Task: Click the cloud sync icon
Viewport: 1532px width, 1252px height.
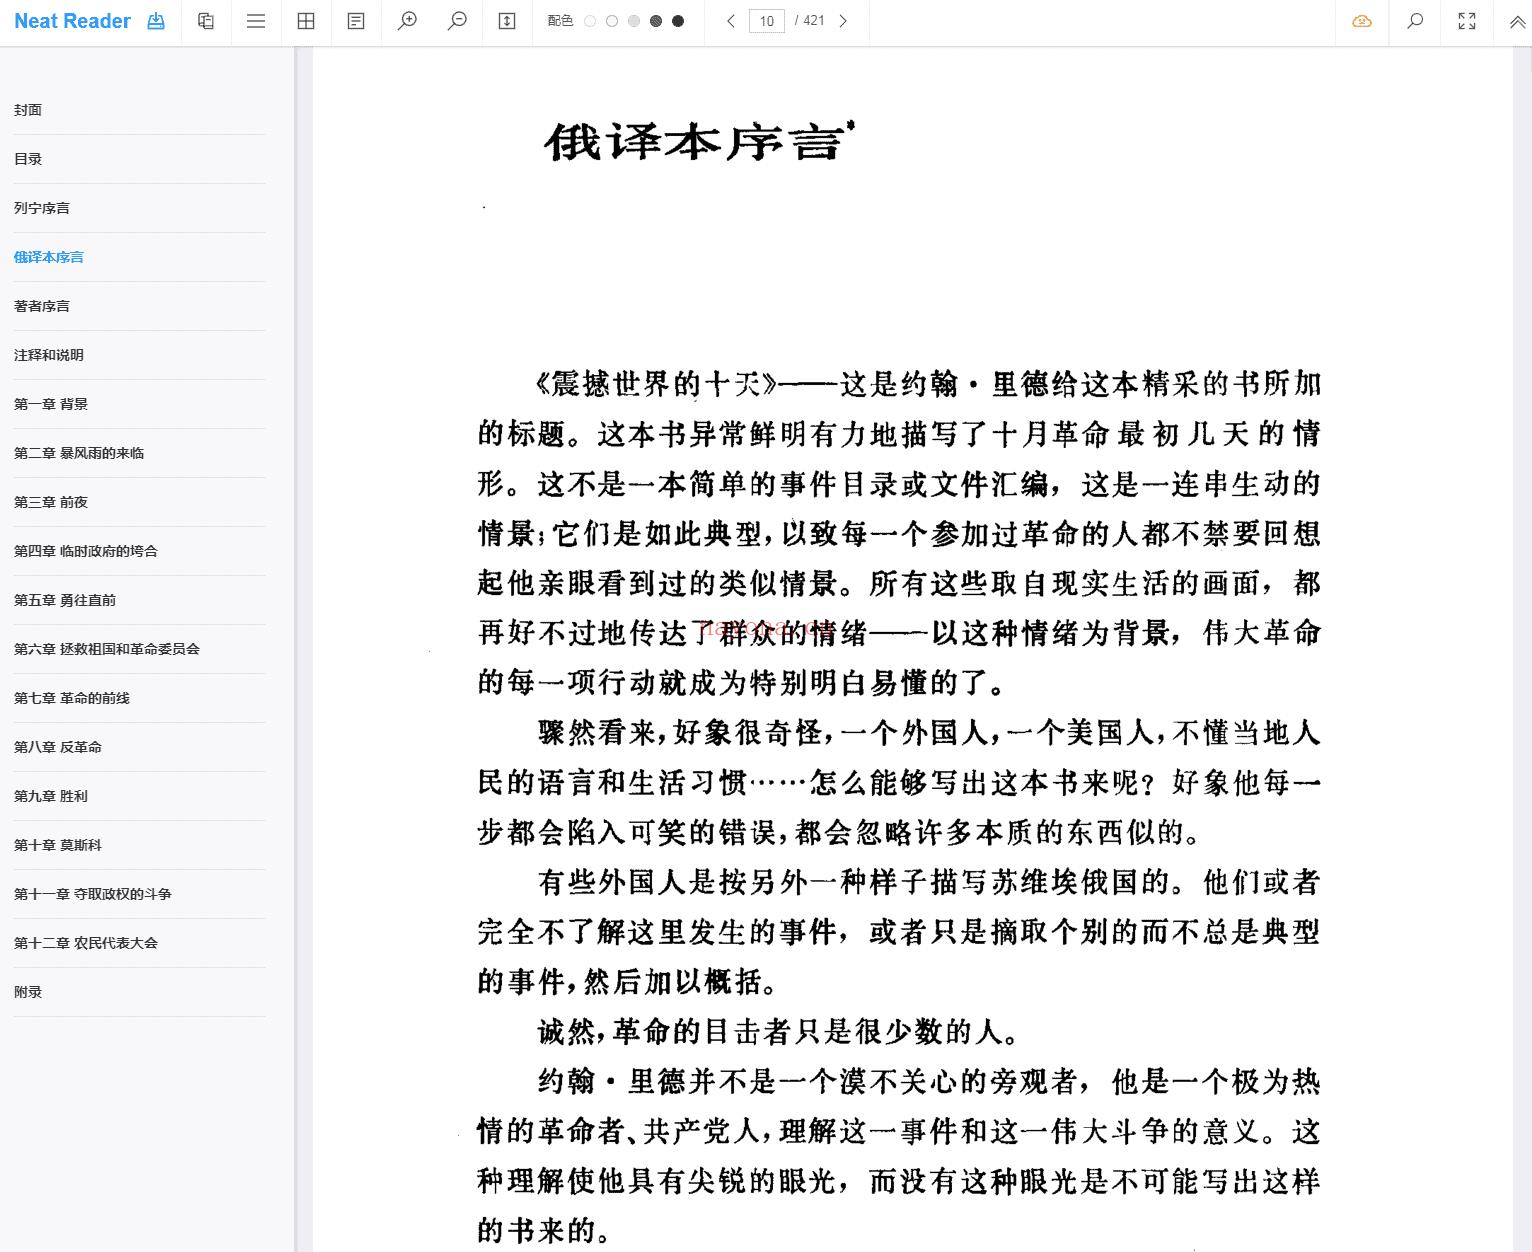Action: [1362, 21]
